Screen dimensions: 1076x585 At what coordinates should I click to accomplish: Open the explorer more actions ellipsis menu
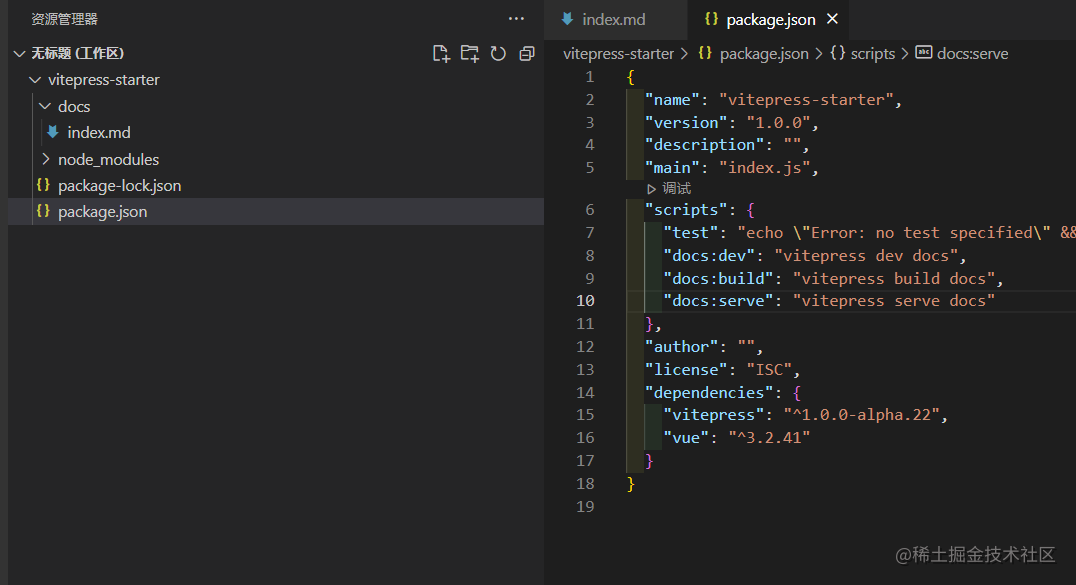[x=516, y=19]
